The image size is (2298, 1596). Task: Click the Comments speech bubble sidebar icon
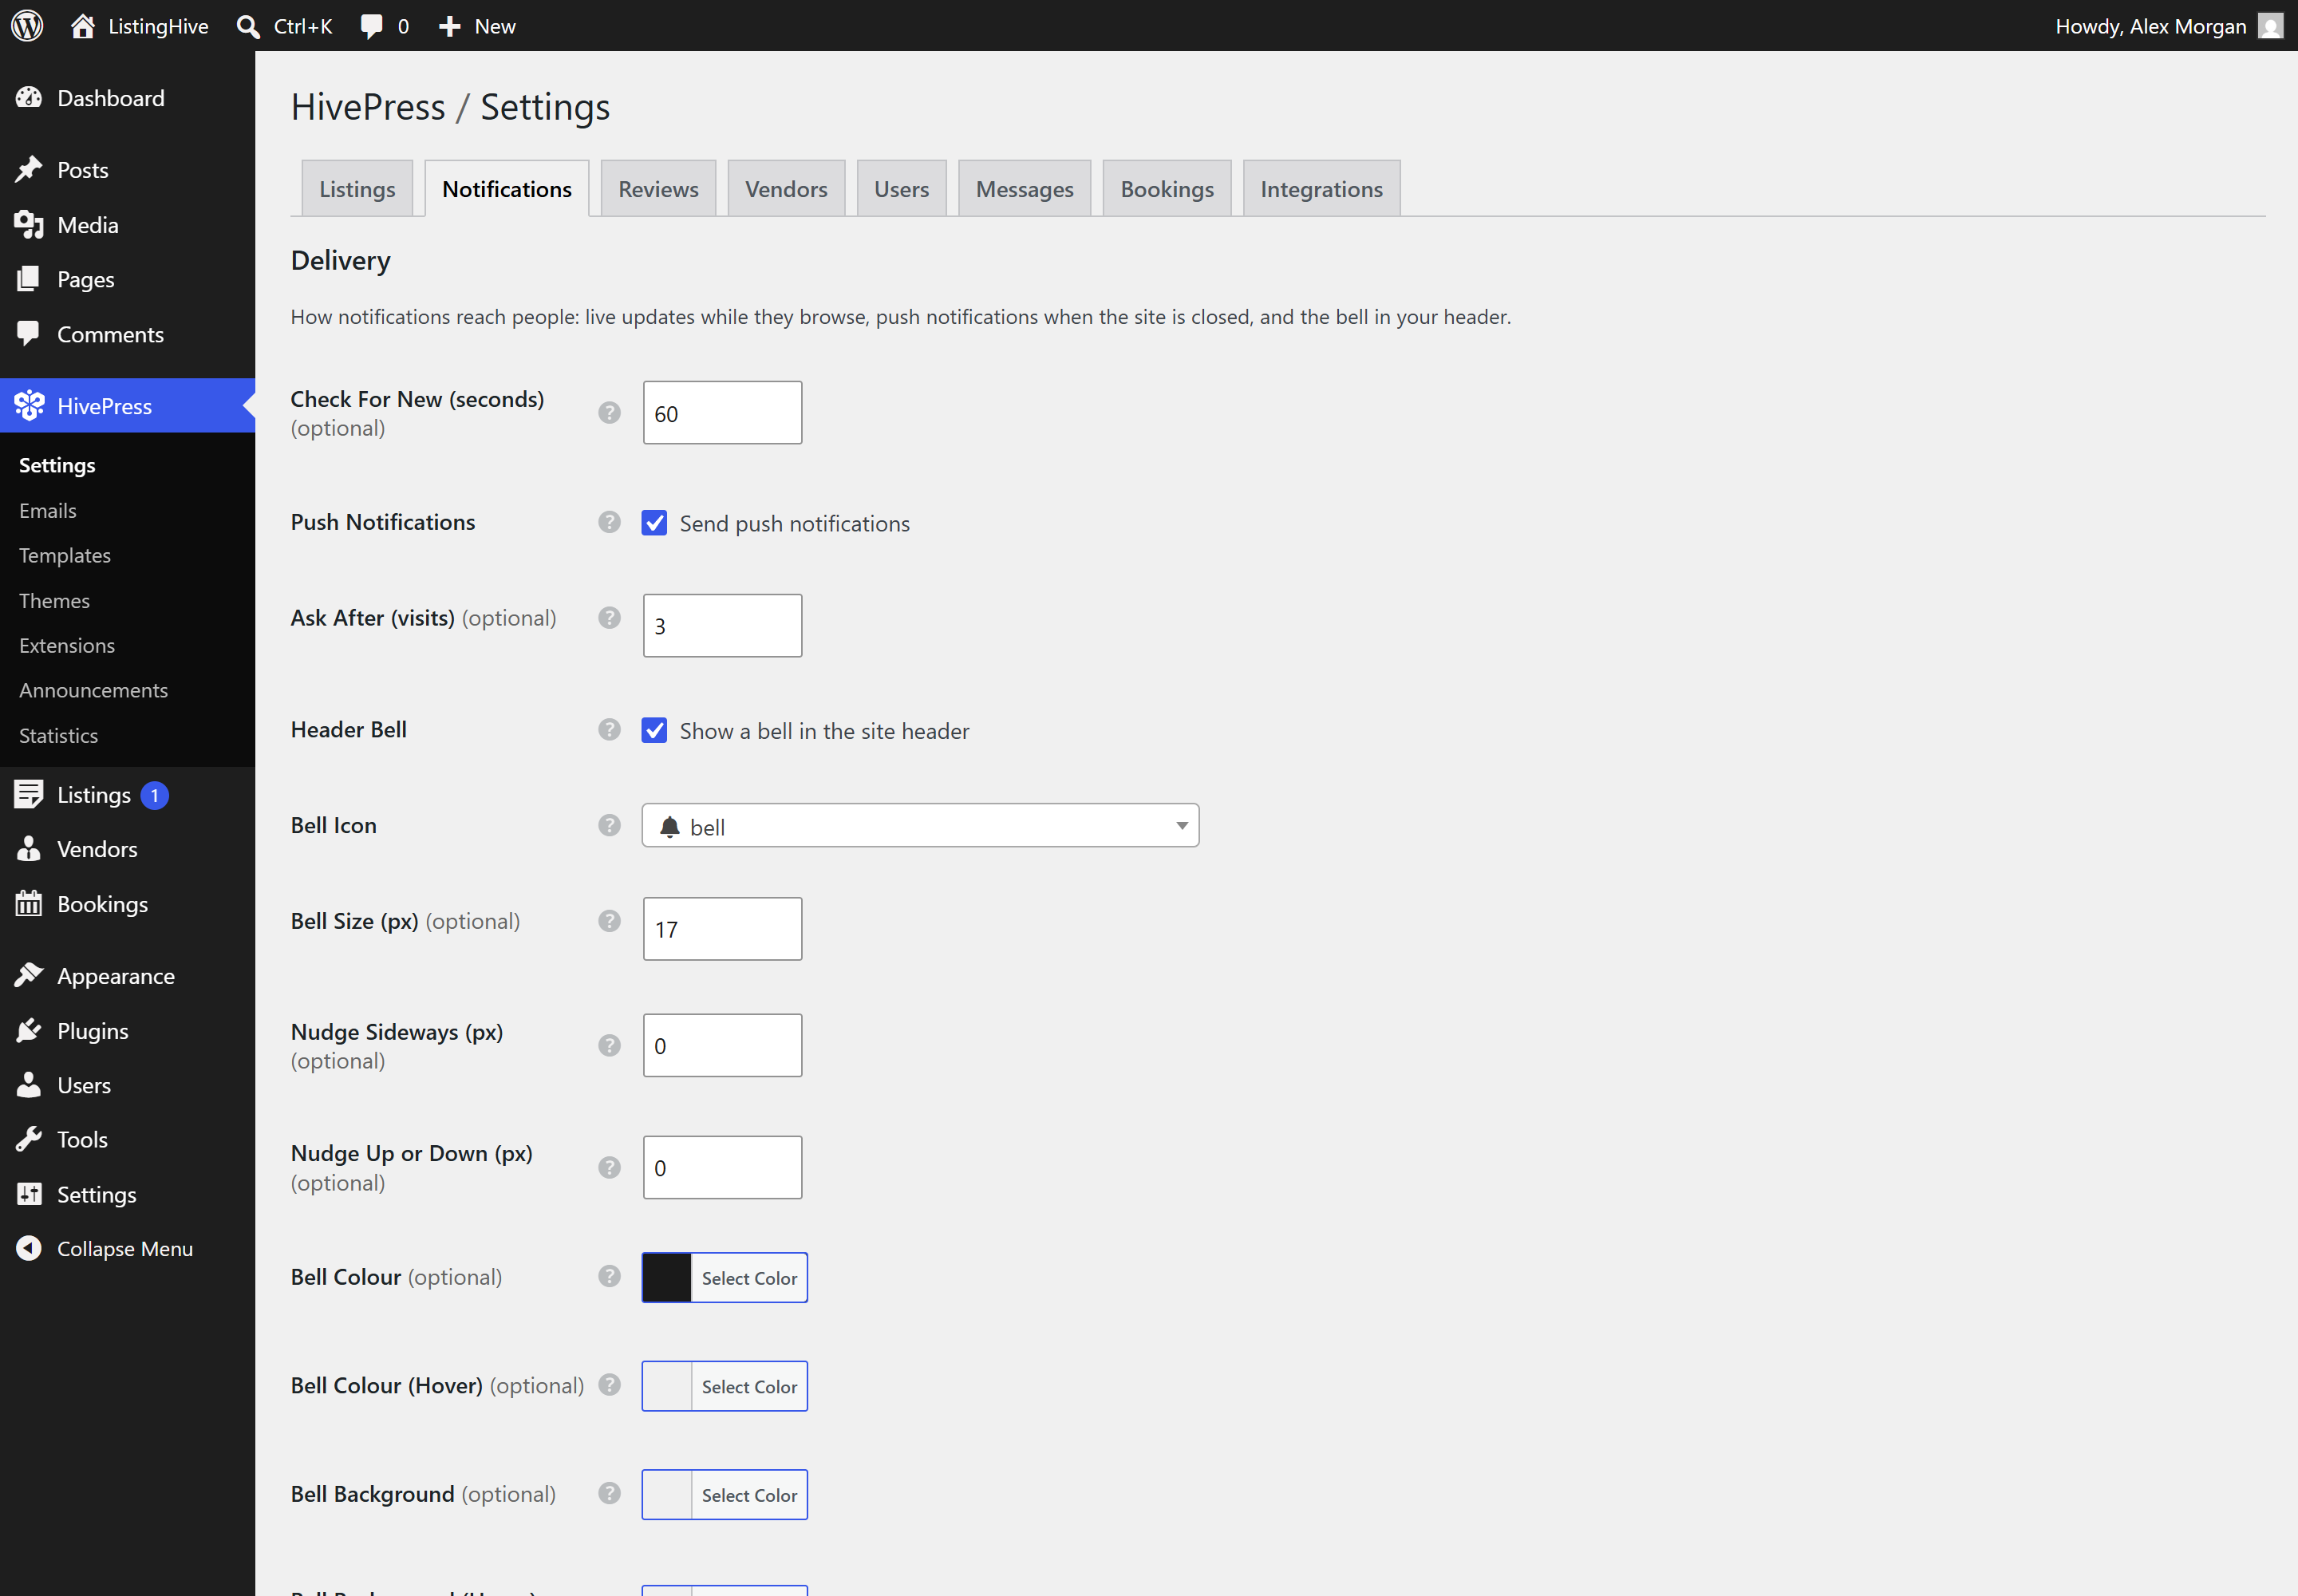(29, 334)
